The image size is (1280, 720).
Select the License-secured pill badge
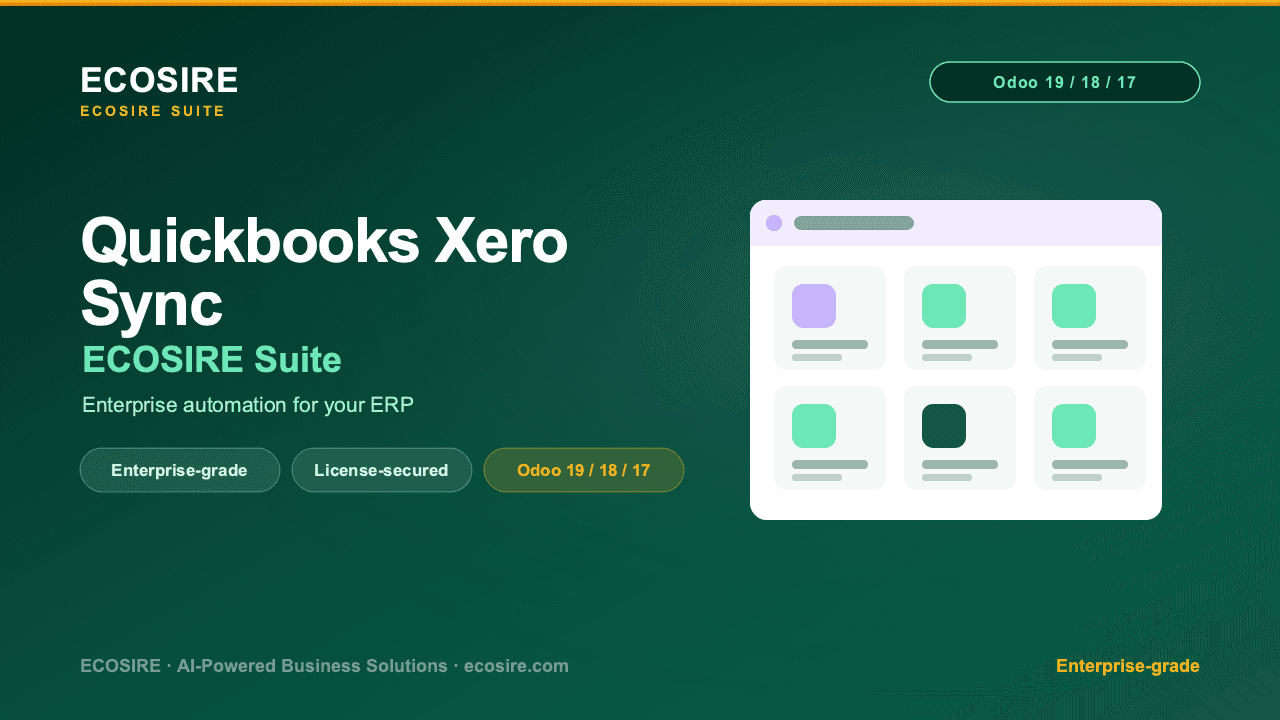[x=381, y=470]
